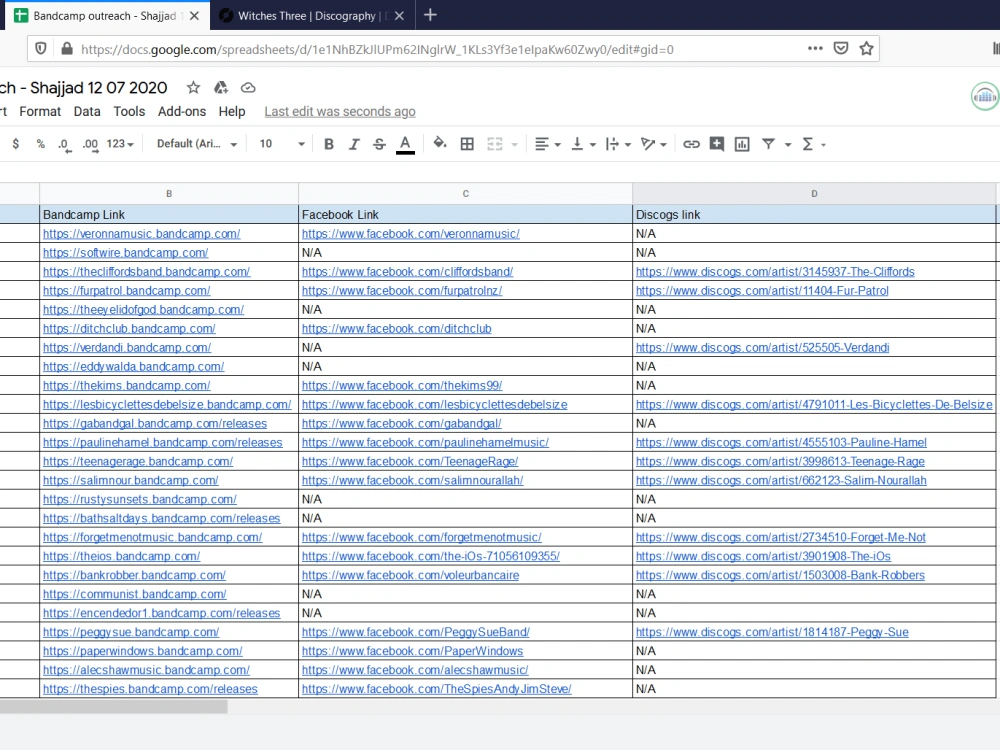Screen dimensions: 1000x750
Task: Open the Add-ons menu
Action: pos(182,112)
